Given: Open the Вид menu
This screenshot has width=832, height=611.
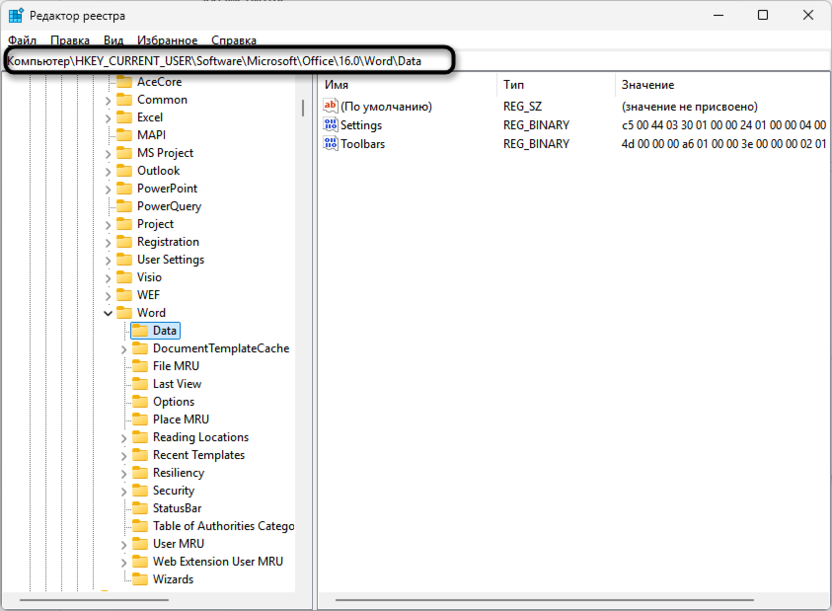Looking at the screenshot, I should [114, 40].
